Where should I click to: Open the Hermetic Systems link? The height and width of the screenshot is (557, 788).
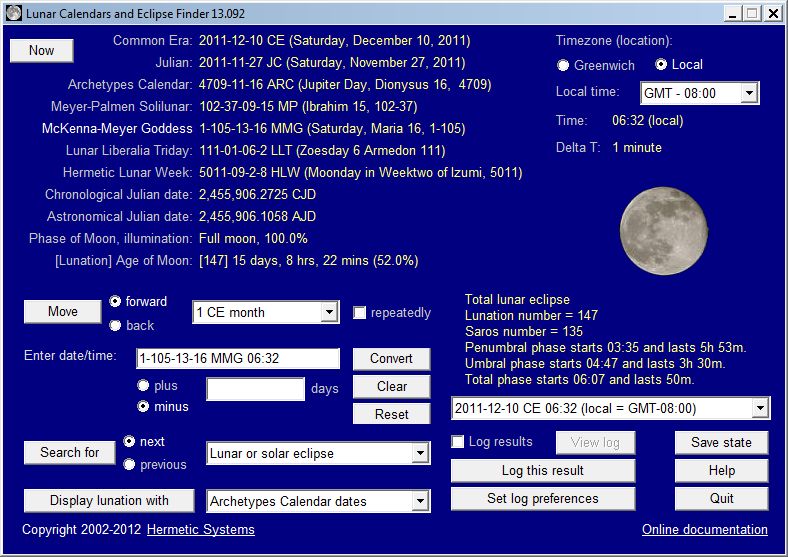coord(200,530)
